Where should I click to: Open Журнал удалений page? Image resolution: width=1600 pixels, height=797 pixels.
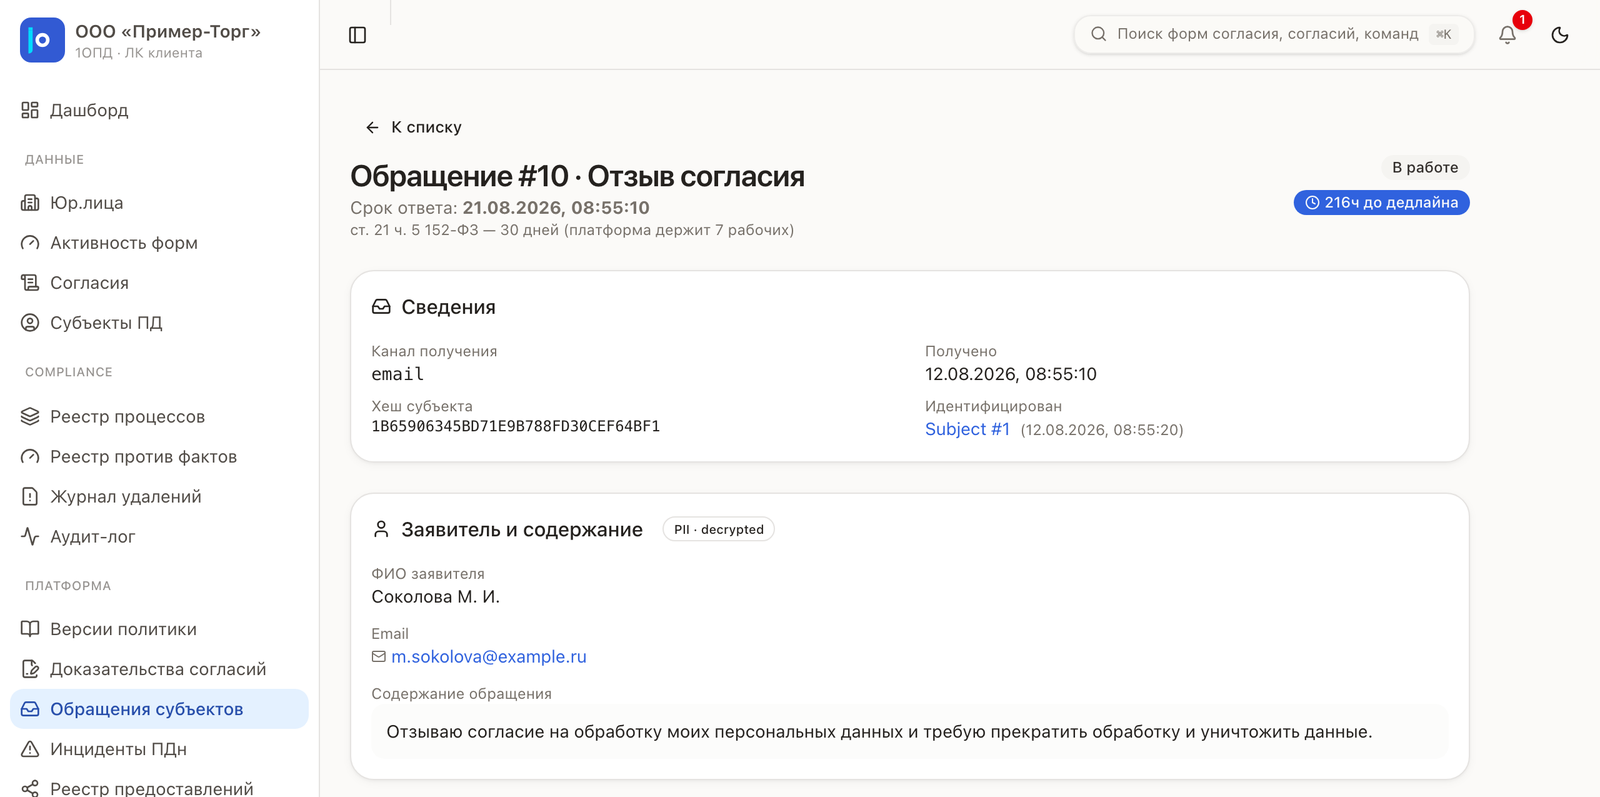pyautogui.click(x=159, y=496)
